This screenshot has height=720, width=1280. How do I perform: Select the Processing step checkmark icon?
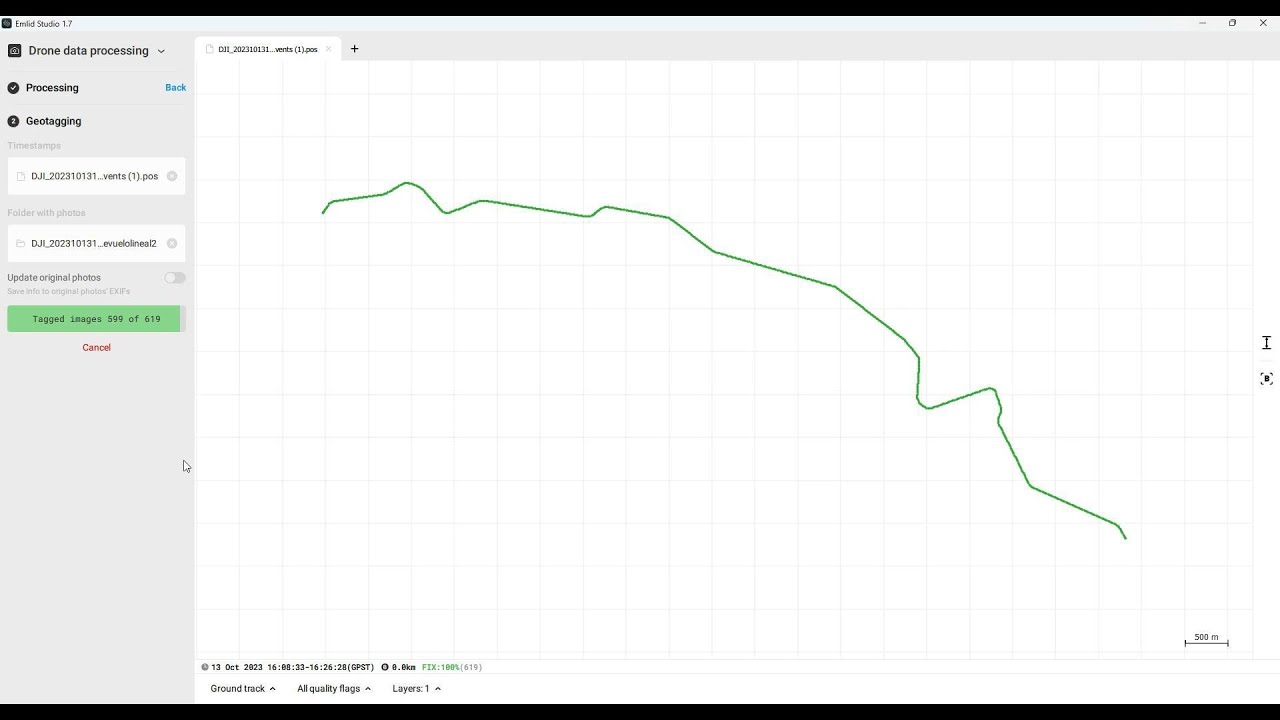pos(13,88)
